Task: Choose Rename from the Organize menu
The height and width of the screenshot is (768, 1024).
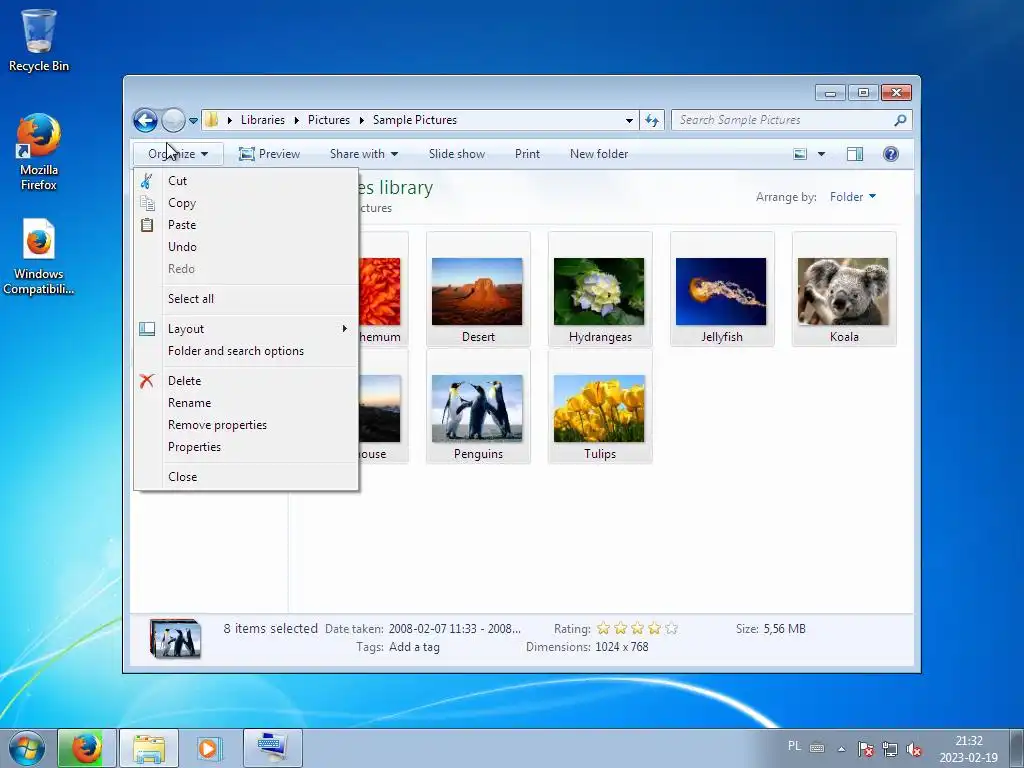Action: [x=246, y=403]
